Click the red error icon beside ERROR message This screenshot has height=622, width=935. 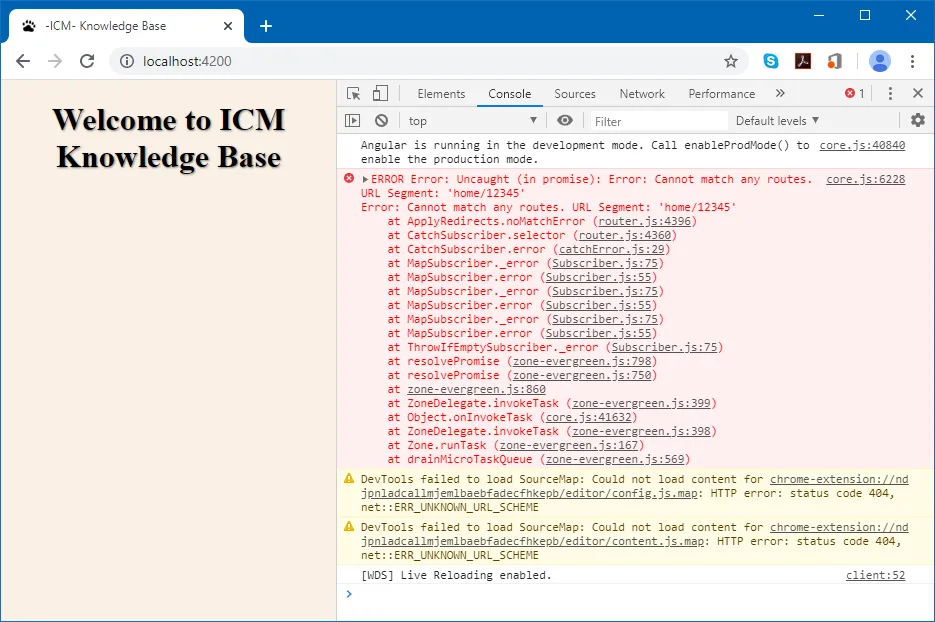point(349,178)
